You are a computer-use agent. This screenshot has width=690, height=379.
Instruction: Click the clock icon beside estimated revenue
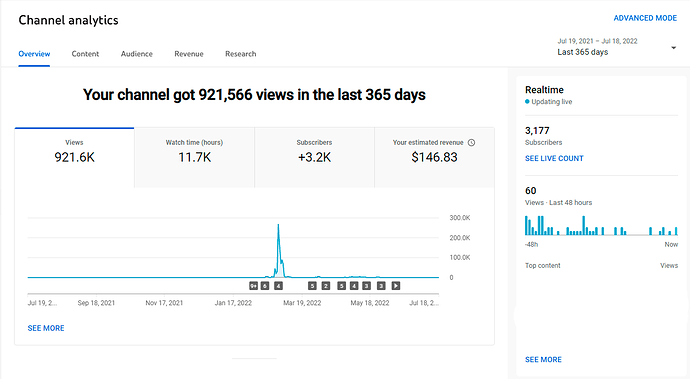tap(471, 143)
